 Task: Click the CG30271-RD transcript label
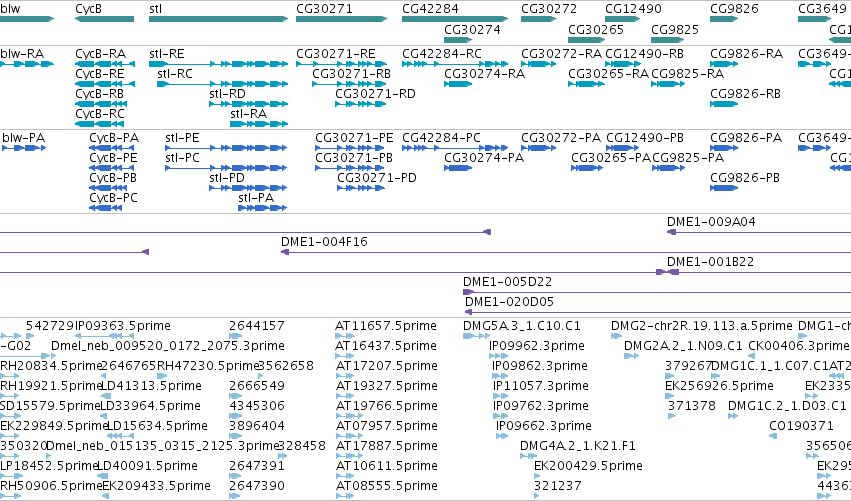[376, 94]
